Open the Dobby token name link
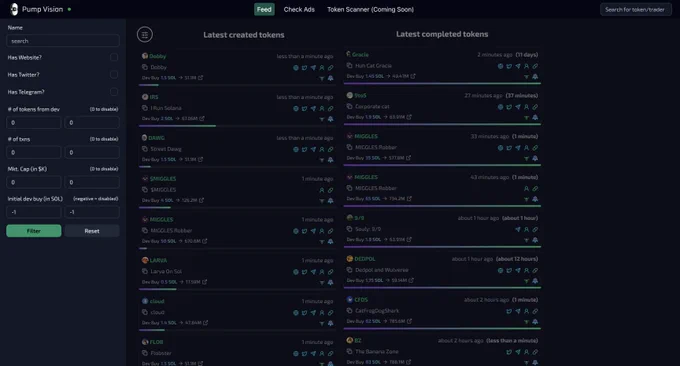Screen dimensions: 680x366 pyautogui.click(x=157, y=56)
